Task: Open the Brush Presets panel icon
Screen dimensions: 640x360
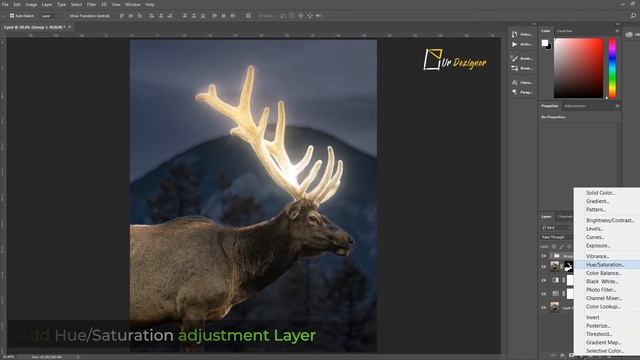Action: (514, 68)
